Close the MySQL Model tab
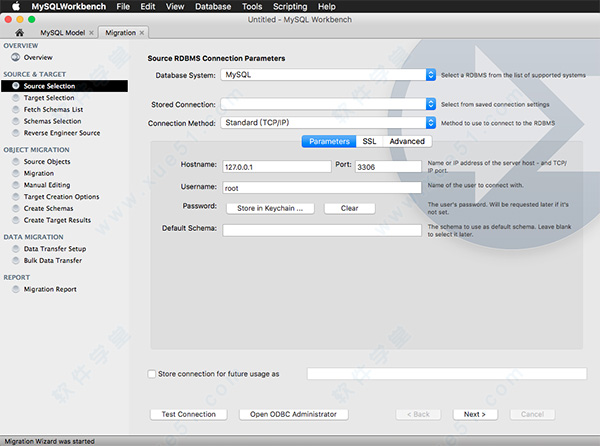 click(91, 33)
